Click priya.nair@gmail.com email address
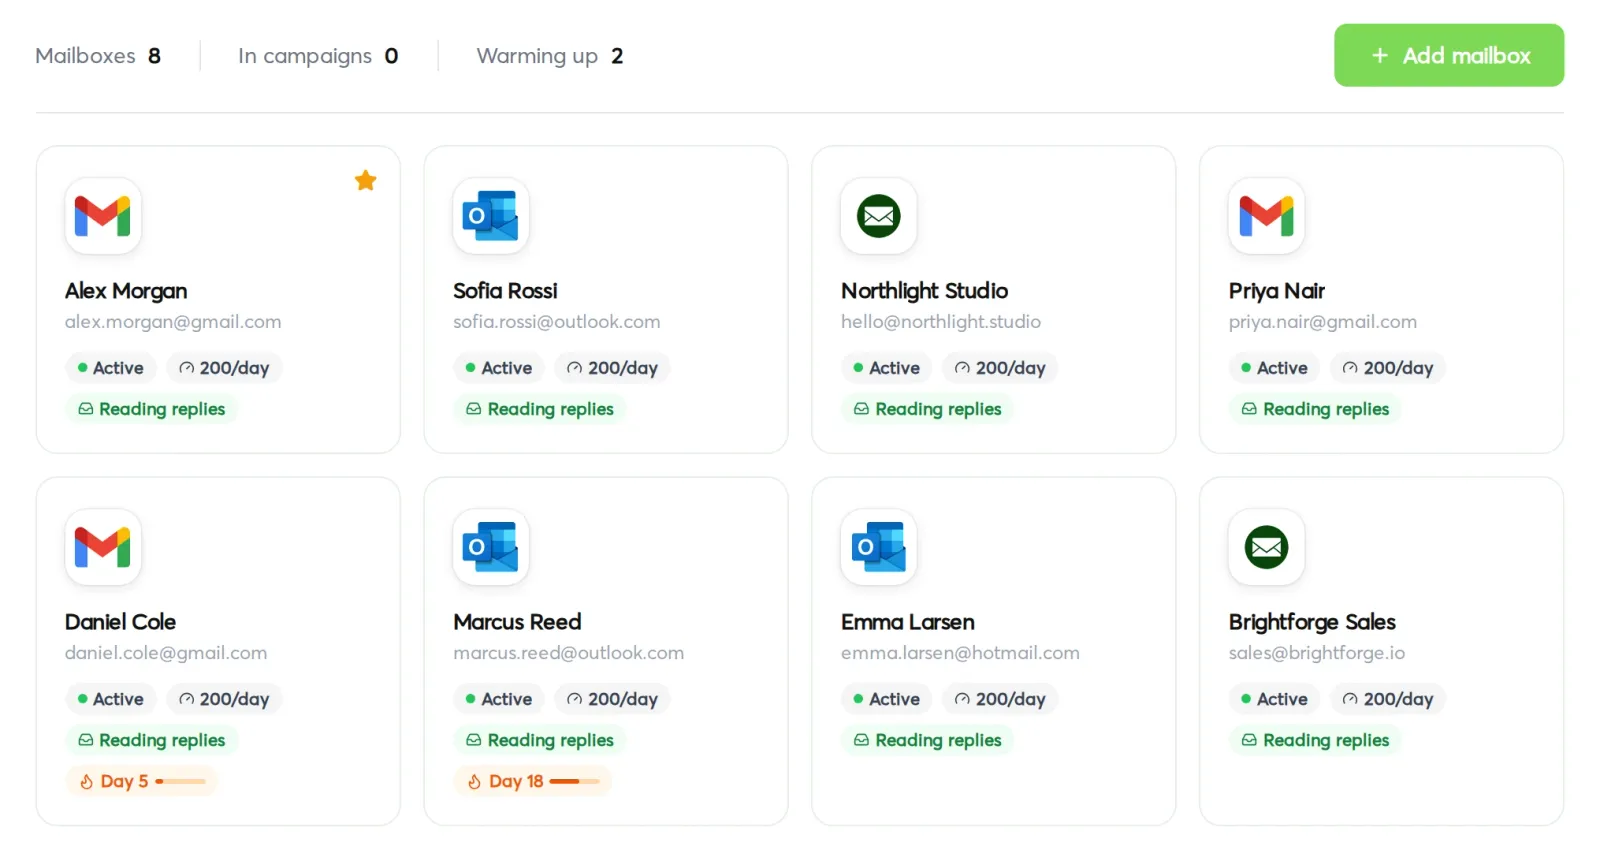1600x861 pixels. point(1323,322)
